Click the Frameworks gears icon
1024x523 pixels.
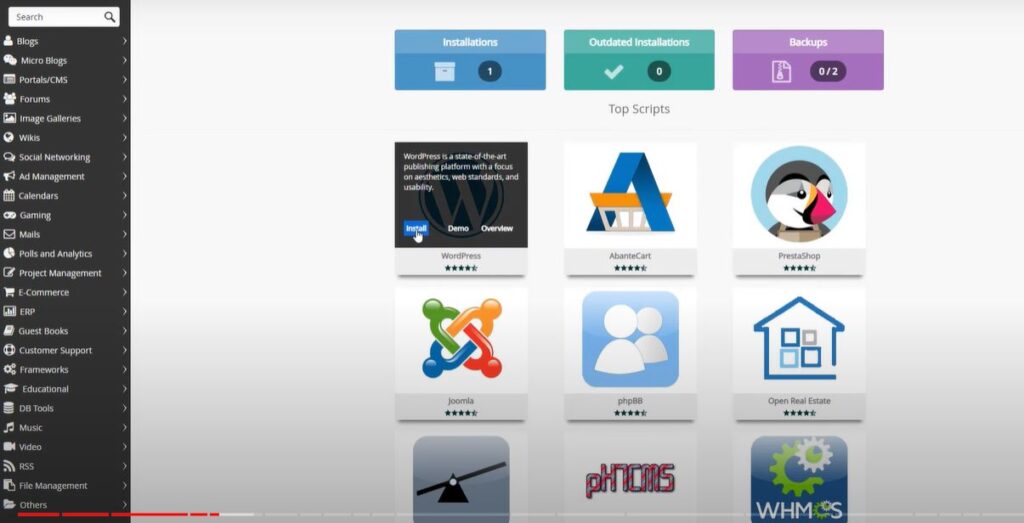tap(9, 369)
